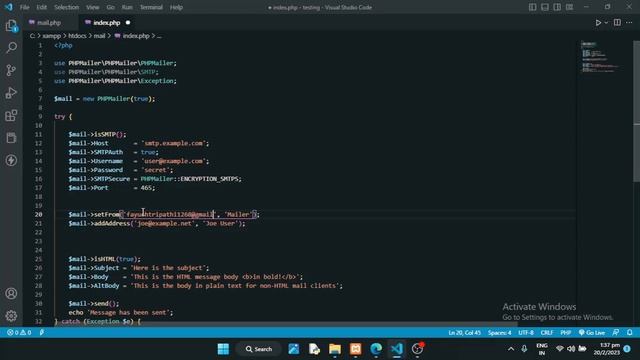Viewport: 640px width, 360px height.
Task: Click the xampp breadcrumb segment
Action: pos(52,36)
